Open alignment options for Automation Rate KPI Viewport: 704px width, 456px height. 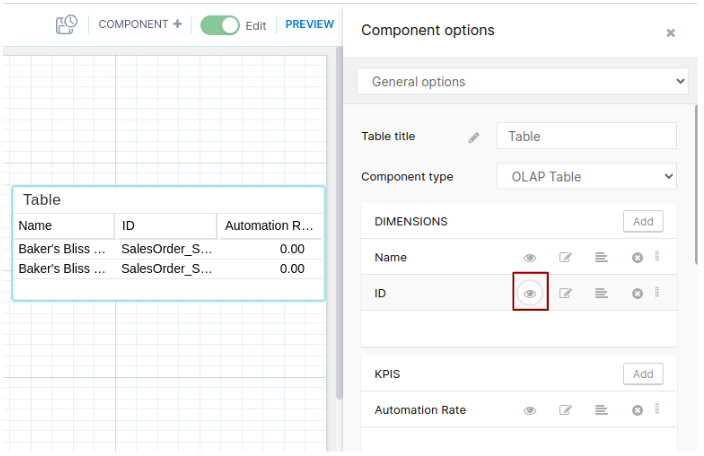[x=601, y=410]
